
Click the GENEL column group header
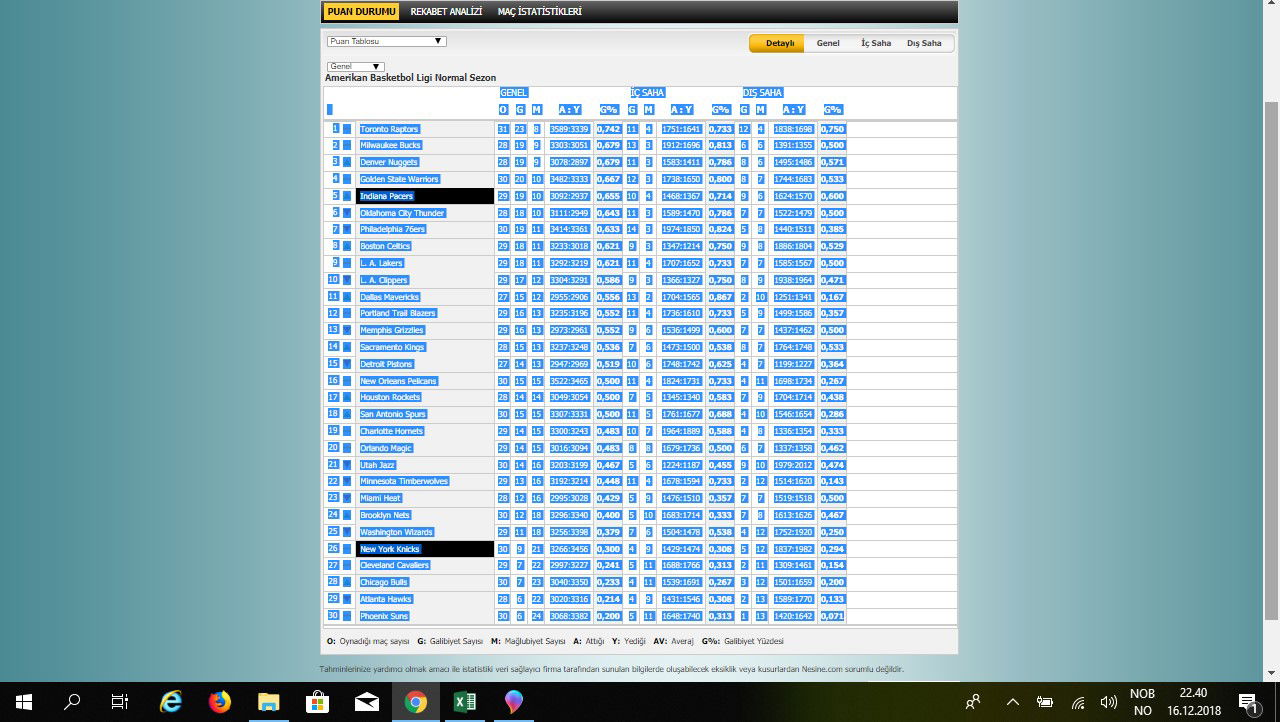514,93
